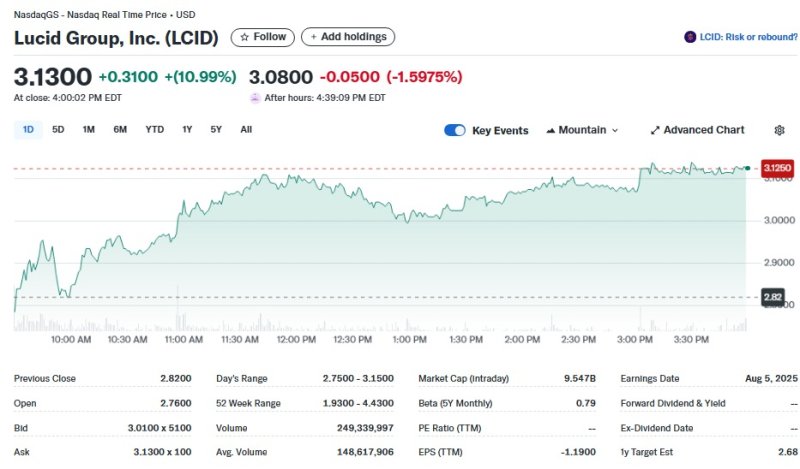Select the 1D time range
Image resolution: width=800 pixels, height=469 pixels.
coord(28,129)
